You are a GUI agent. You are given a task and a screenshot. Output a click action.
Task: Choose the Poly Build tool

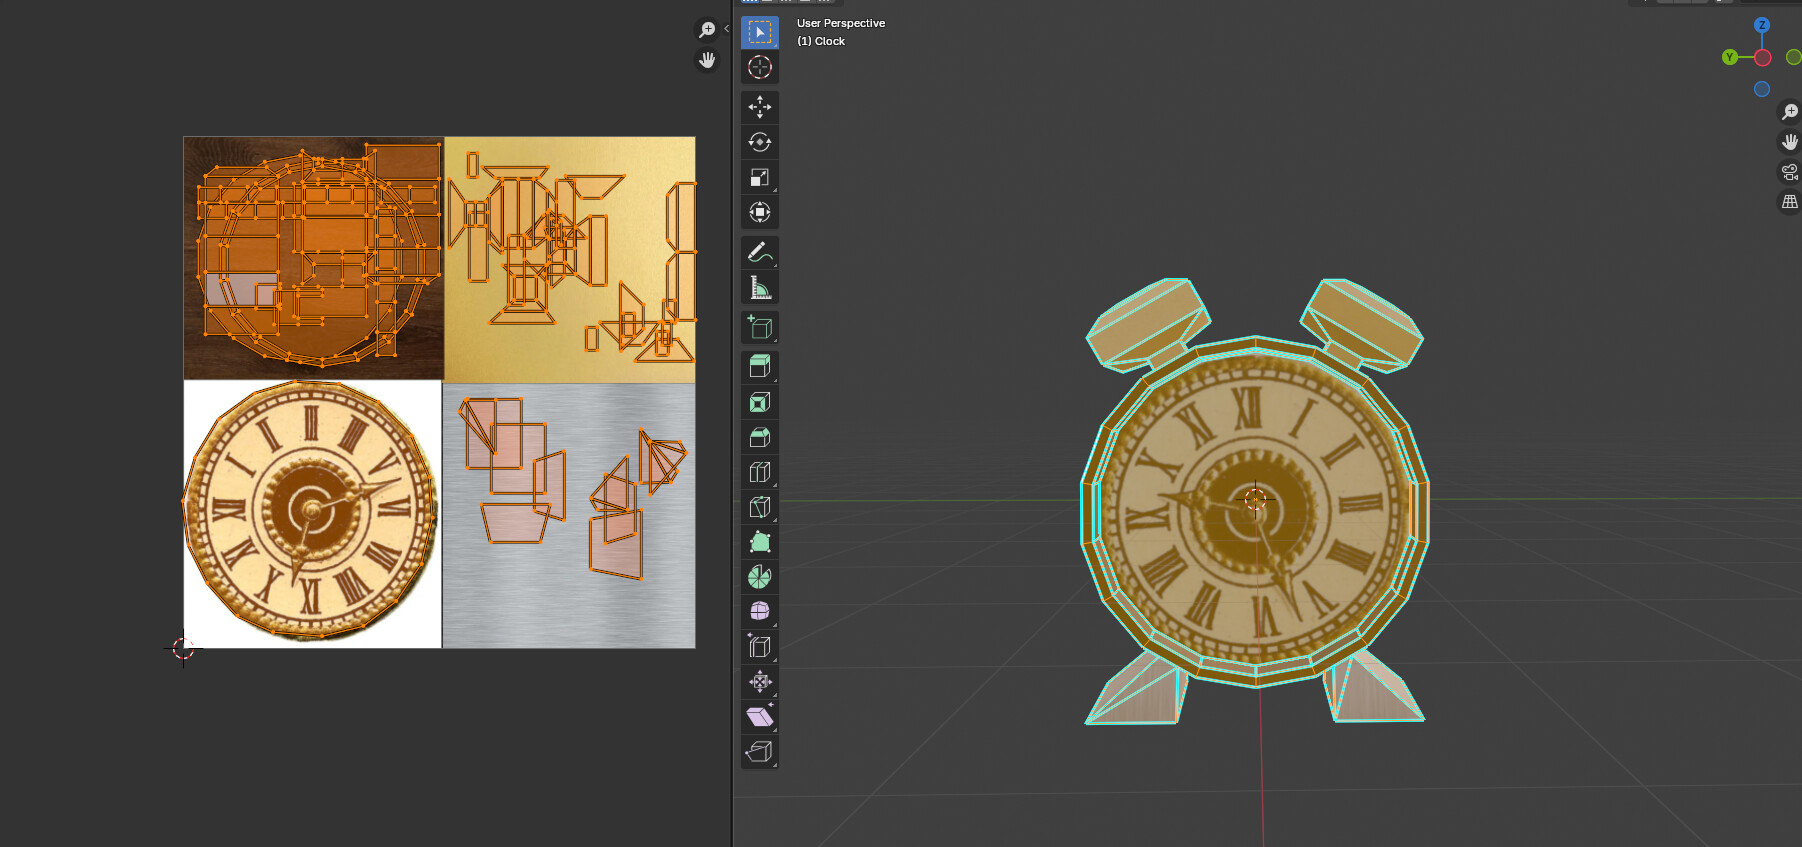coord(760,542)
